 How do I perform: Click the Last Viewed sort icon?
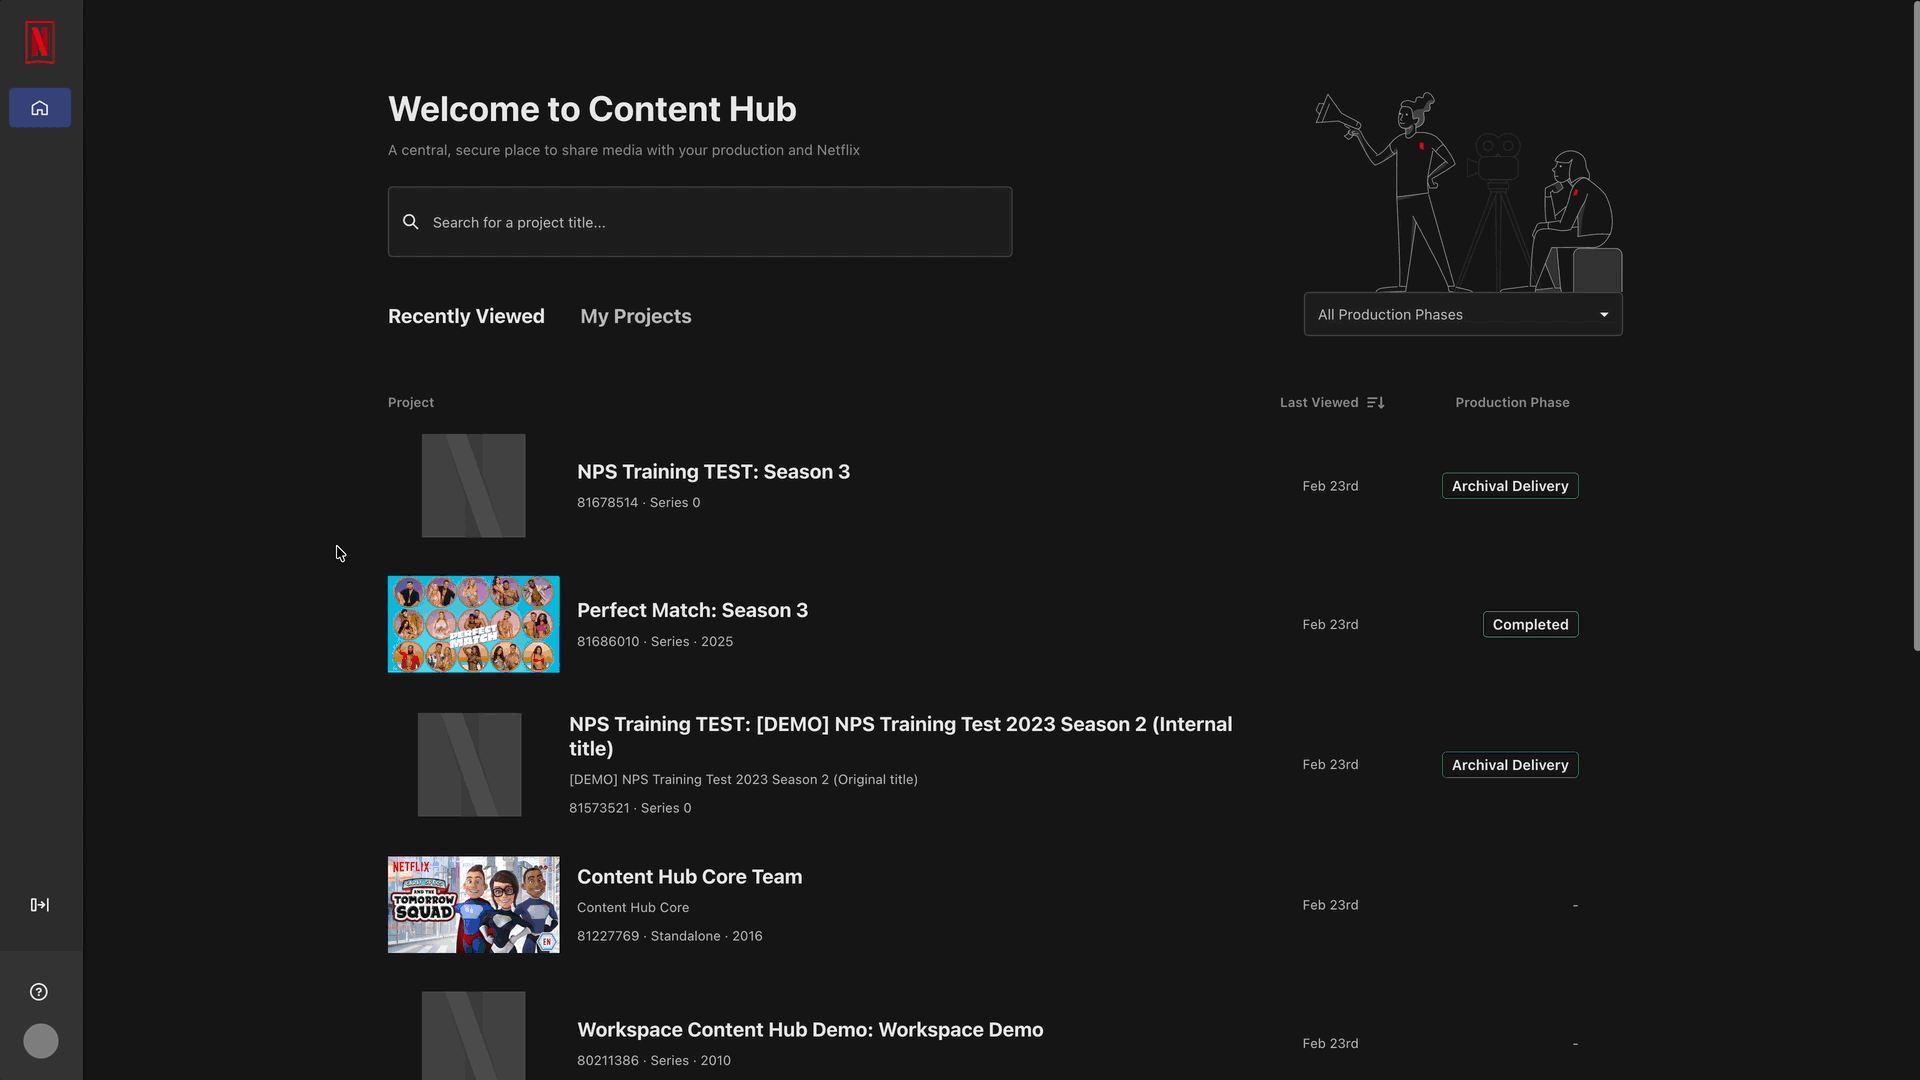pyautogui.click(x=1376, y=403)
